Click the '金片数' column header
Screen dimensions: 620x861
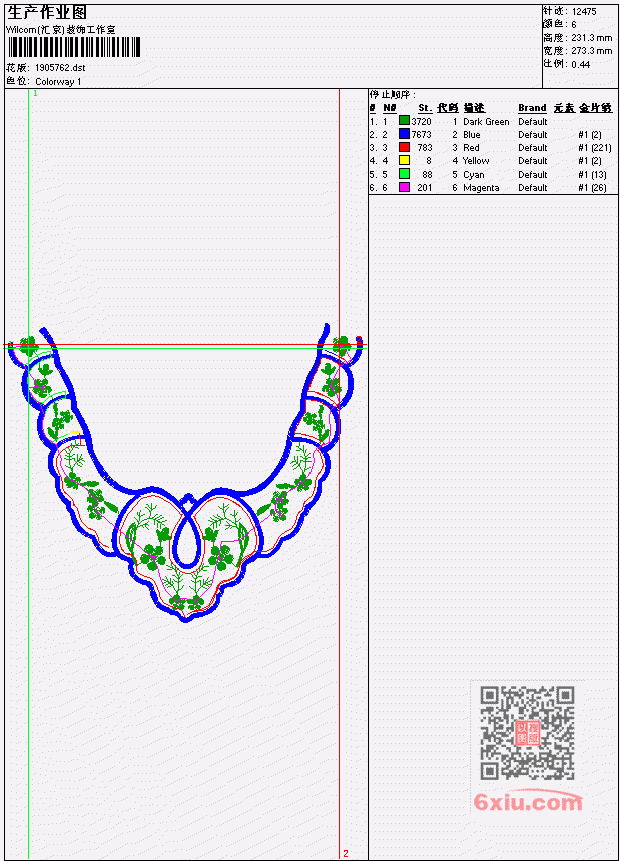pyautogui.click(x=596, y=108)
